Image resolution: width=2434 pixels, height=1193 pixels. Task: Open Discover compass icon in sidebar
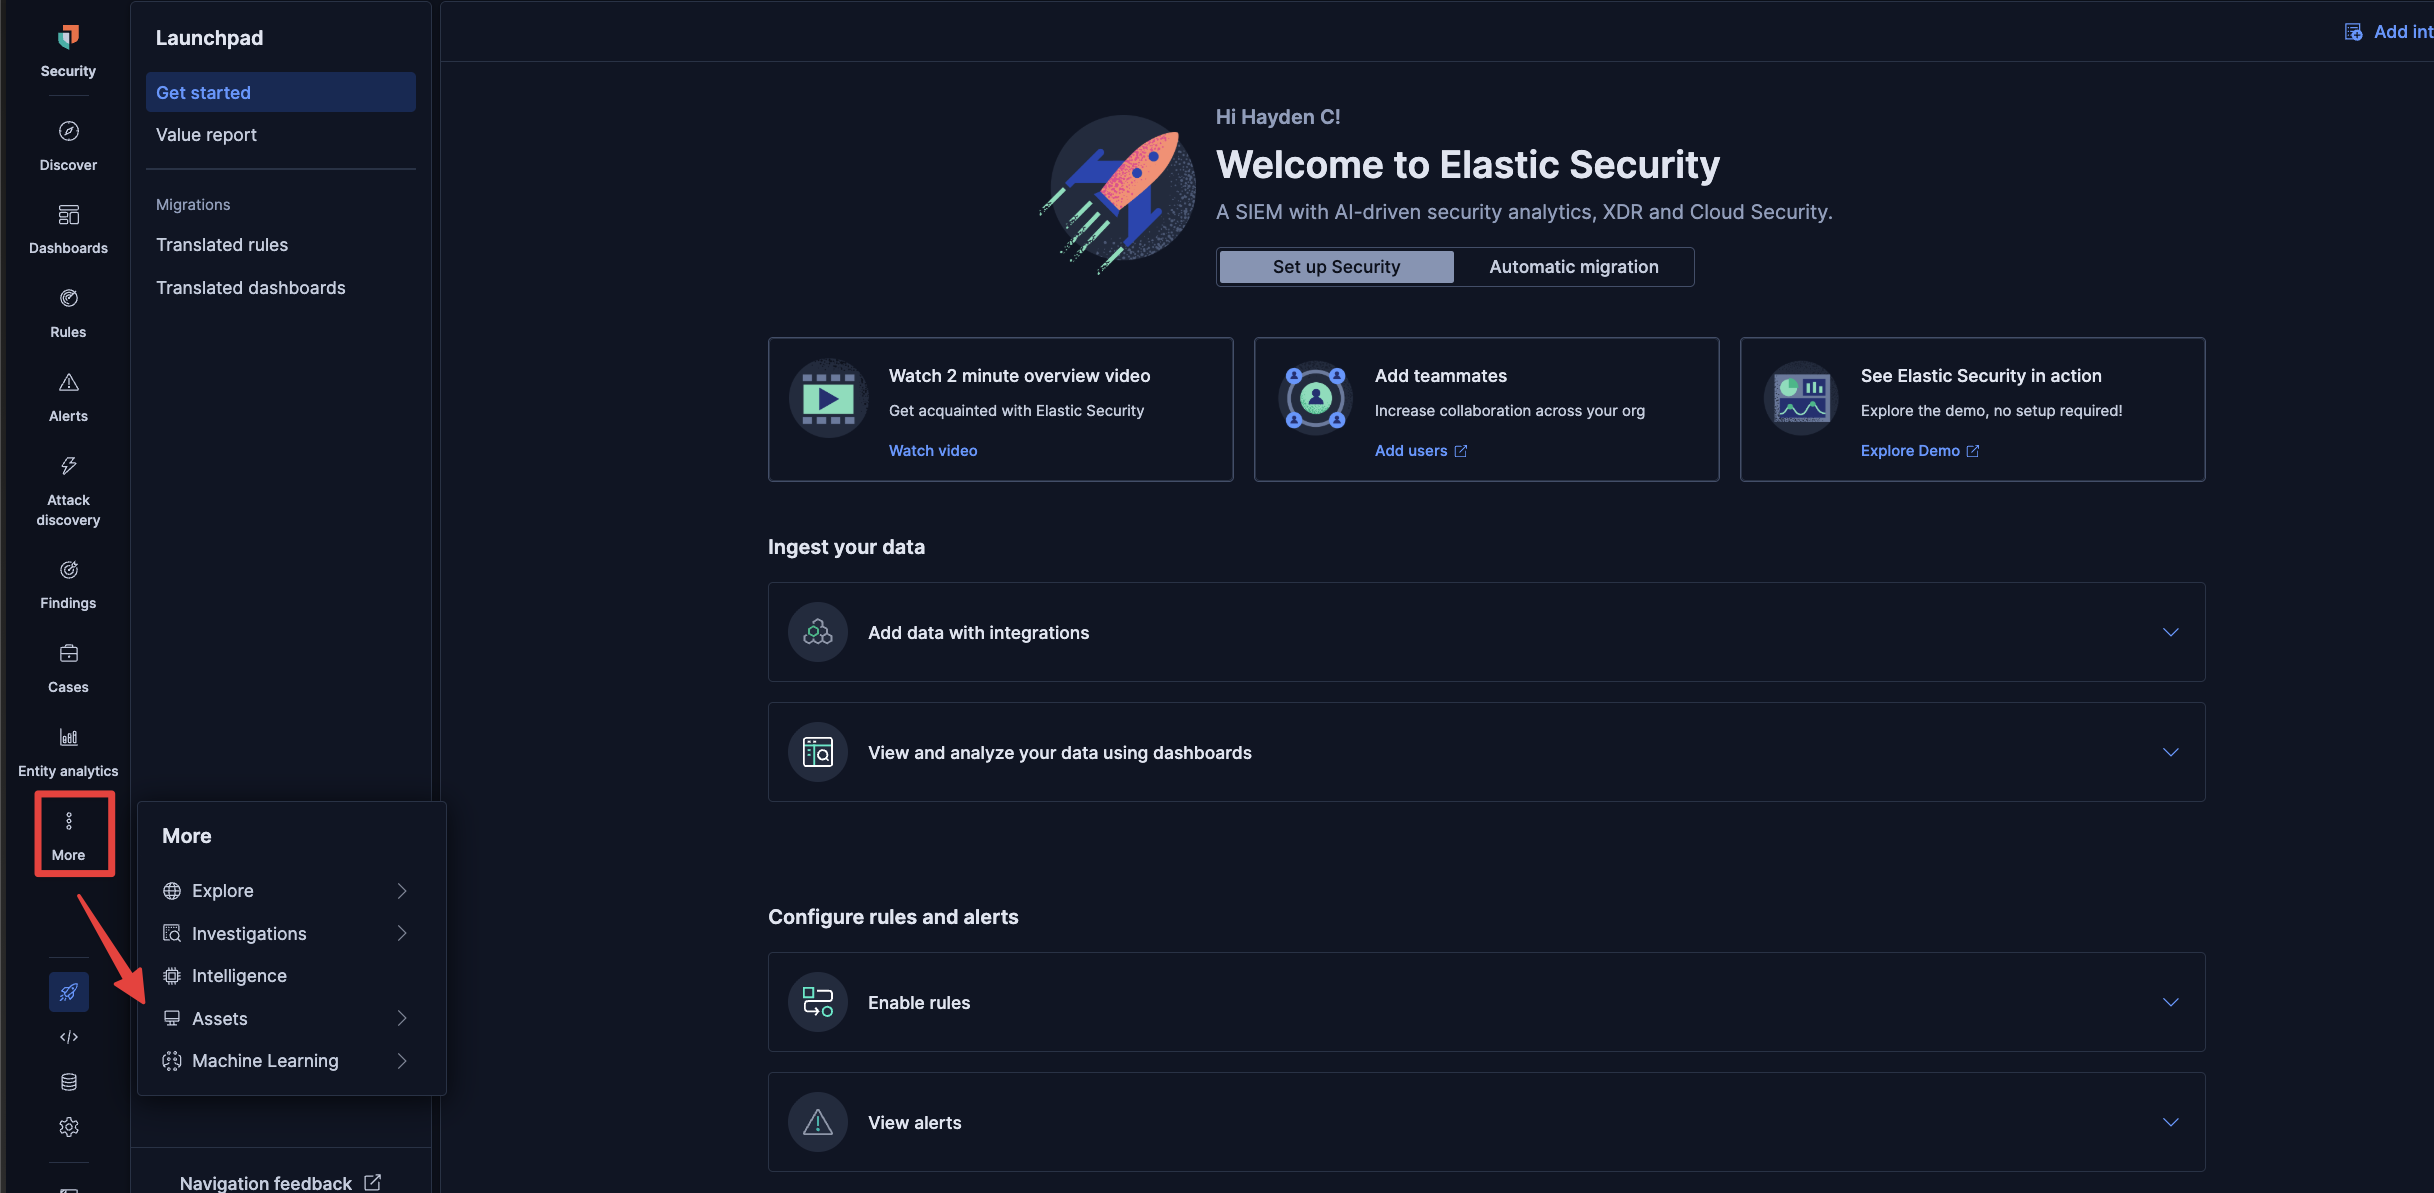click(68, 132)
